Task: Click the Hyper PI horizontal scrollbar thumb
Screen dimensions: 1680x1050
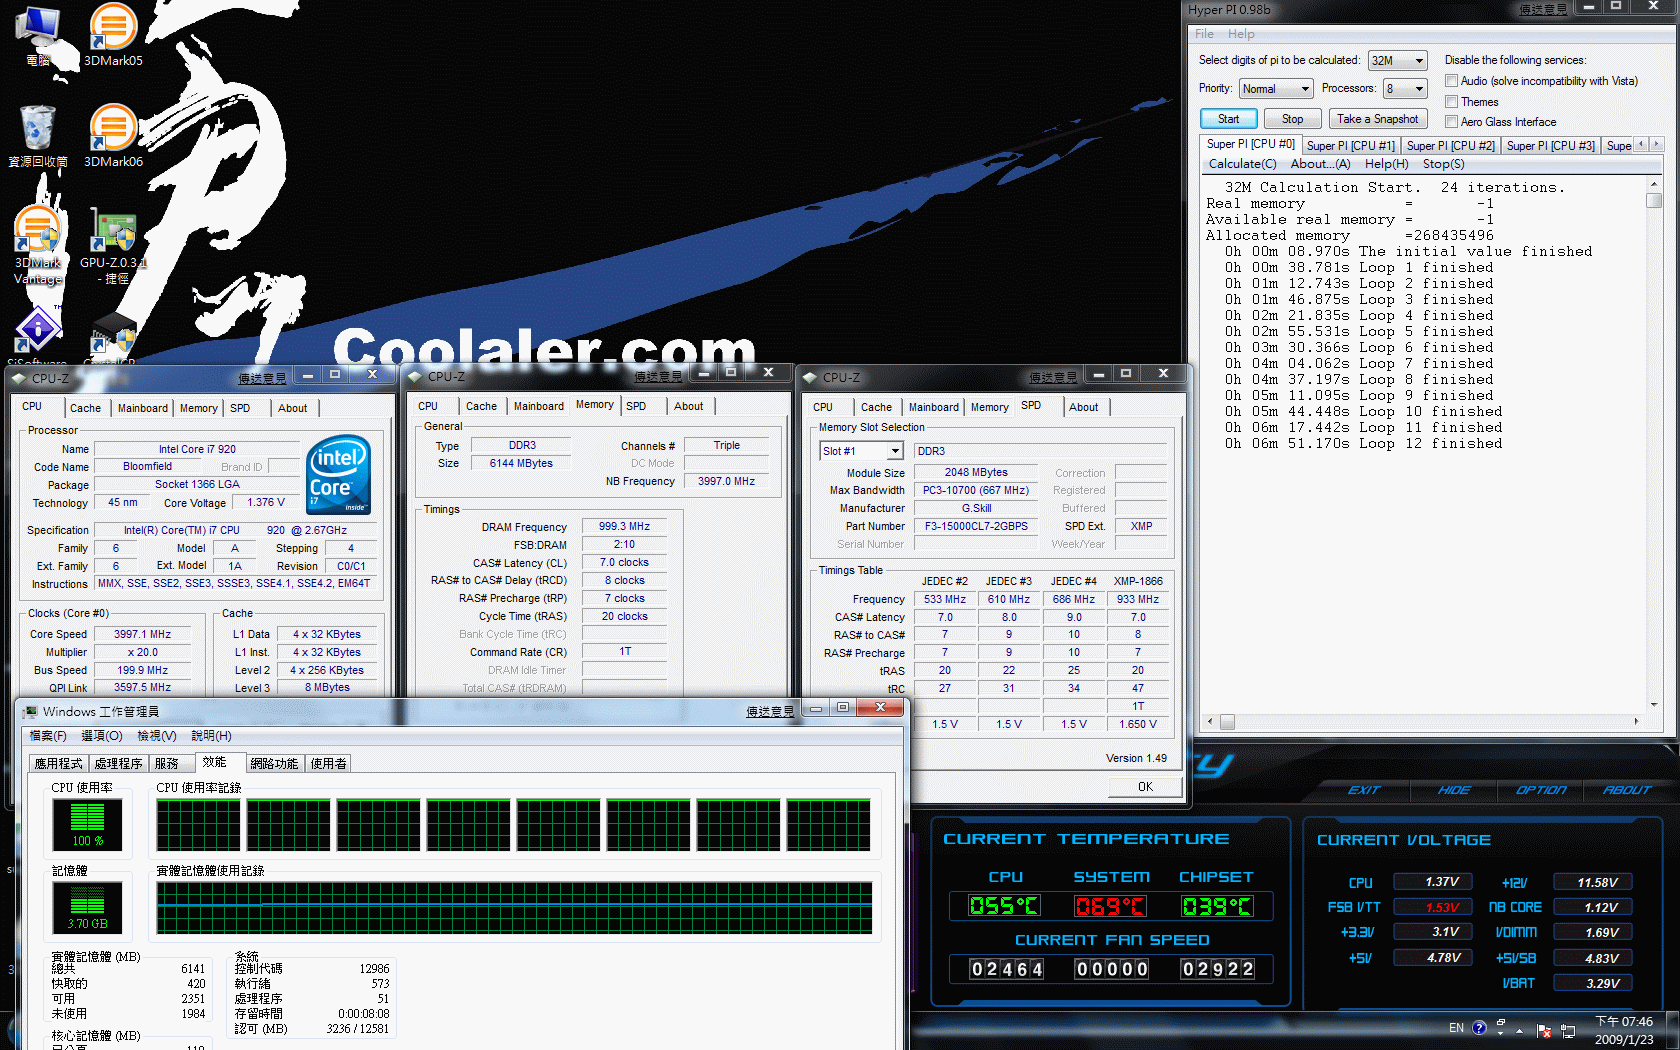Action: [x=1227, y=721]
